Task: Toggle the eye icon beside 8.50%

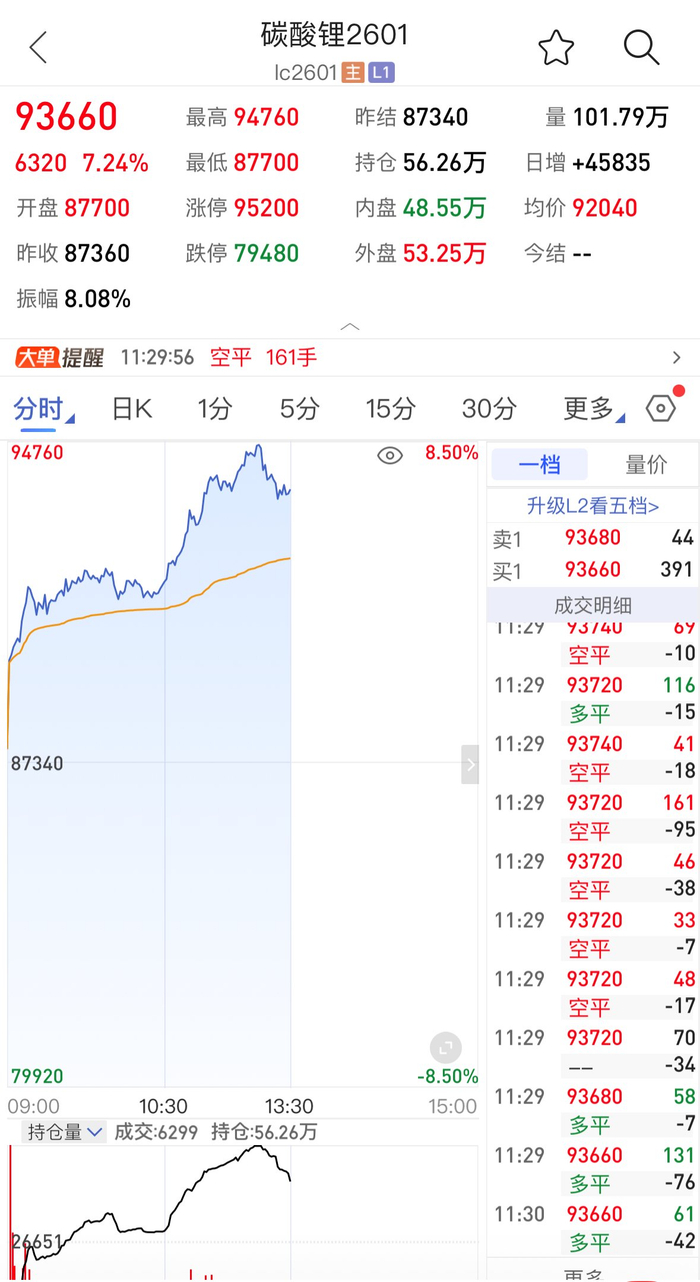Action: [x=389, y=455]
